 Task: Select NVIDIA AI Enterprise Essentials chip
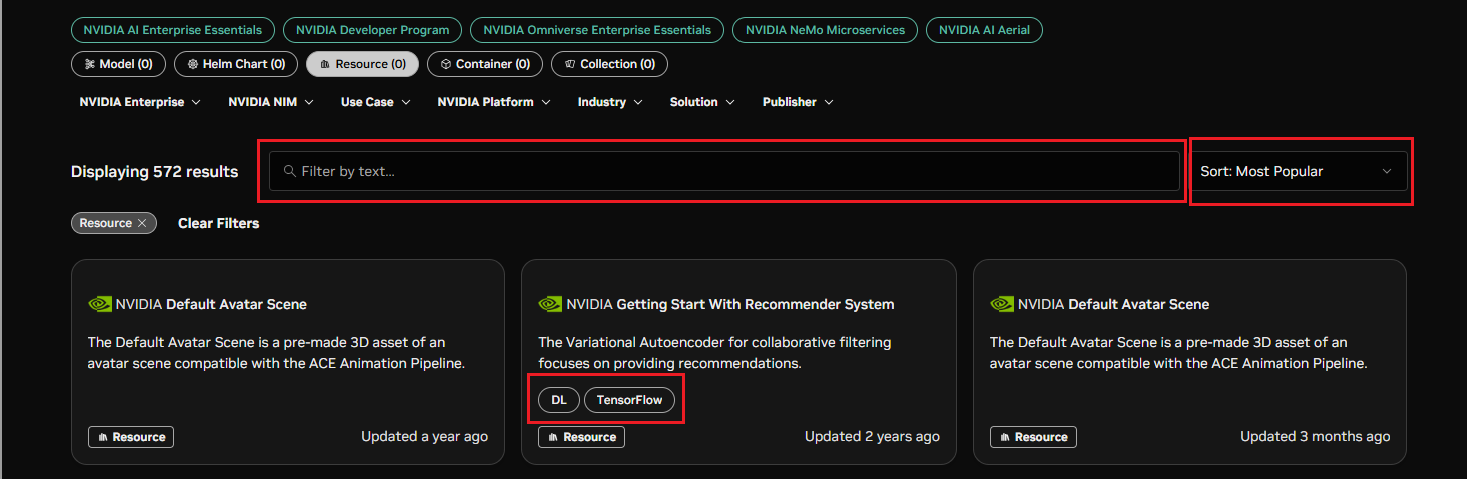click(x=173, y=30)
